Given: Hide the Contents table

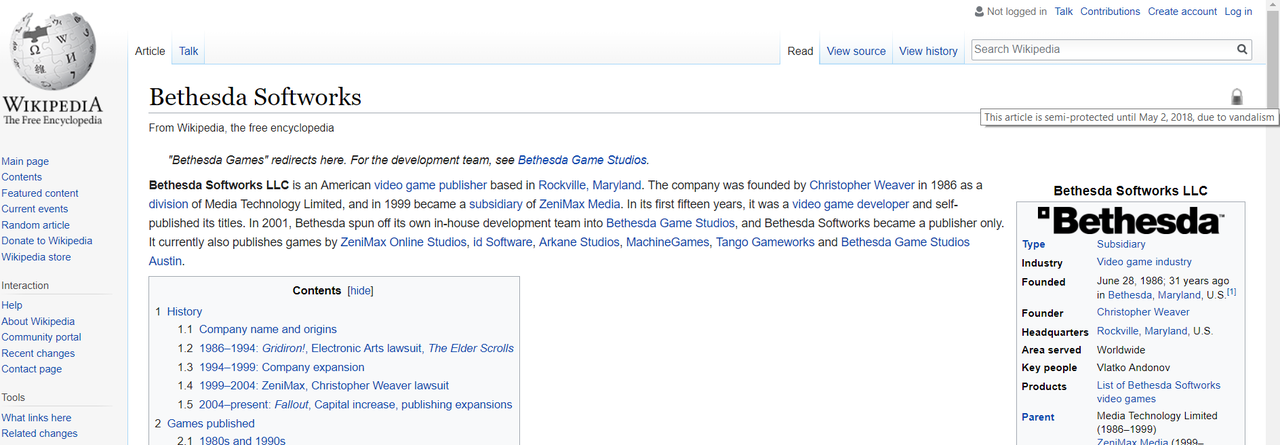Looking at the screenshot, I should point(360,291).
